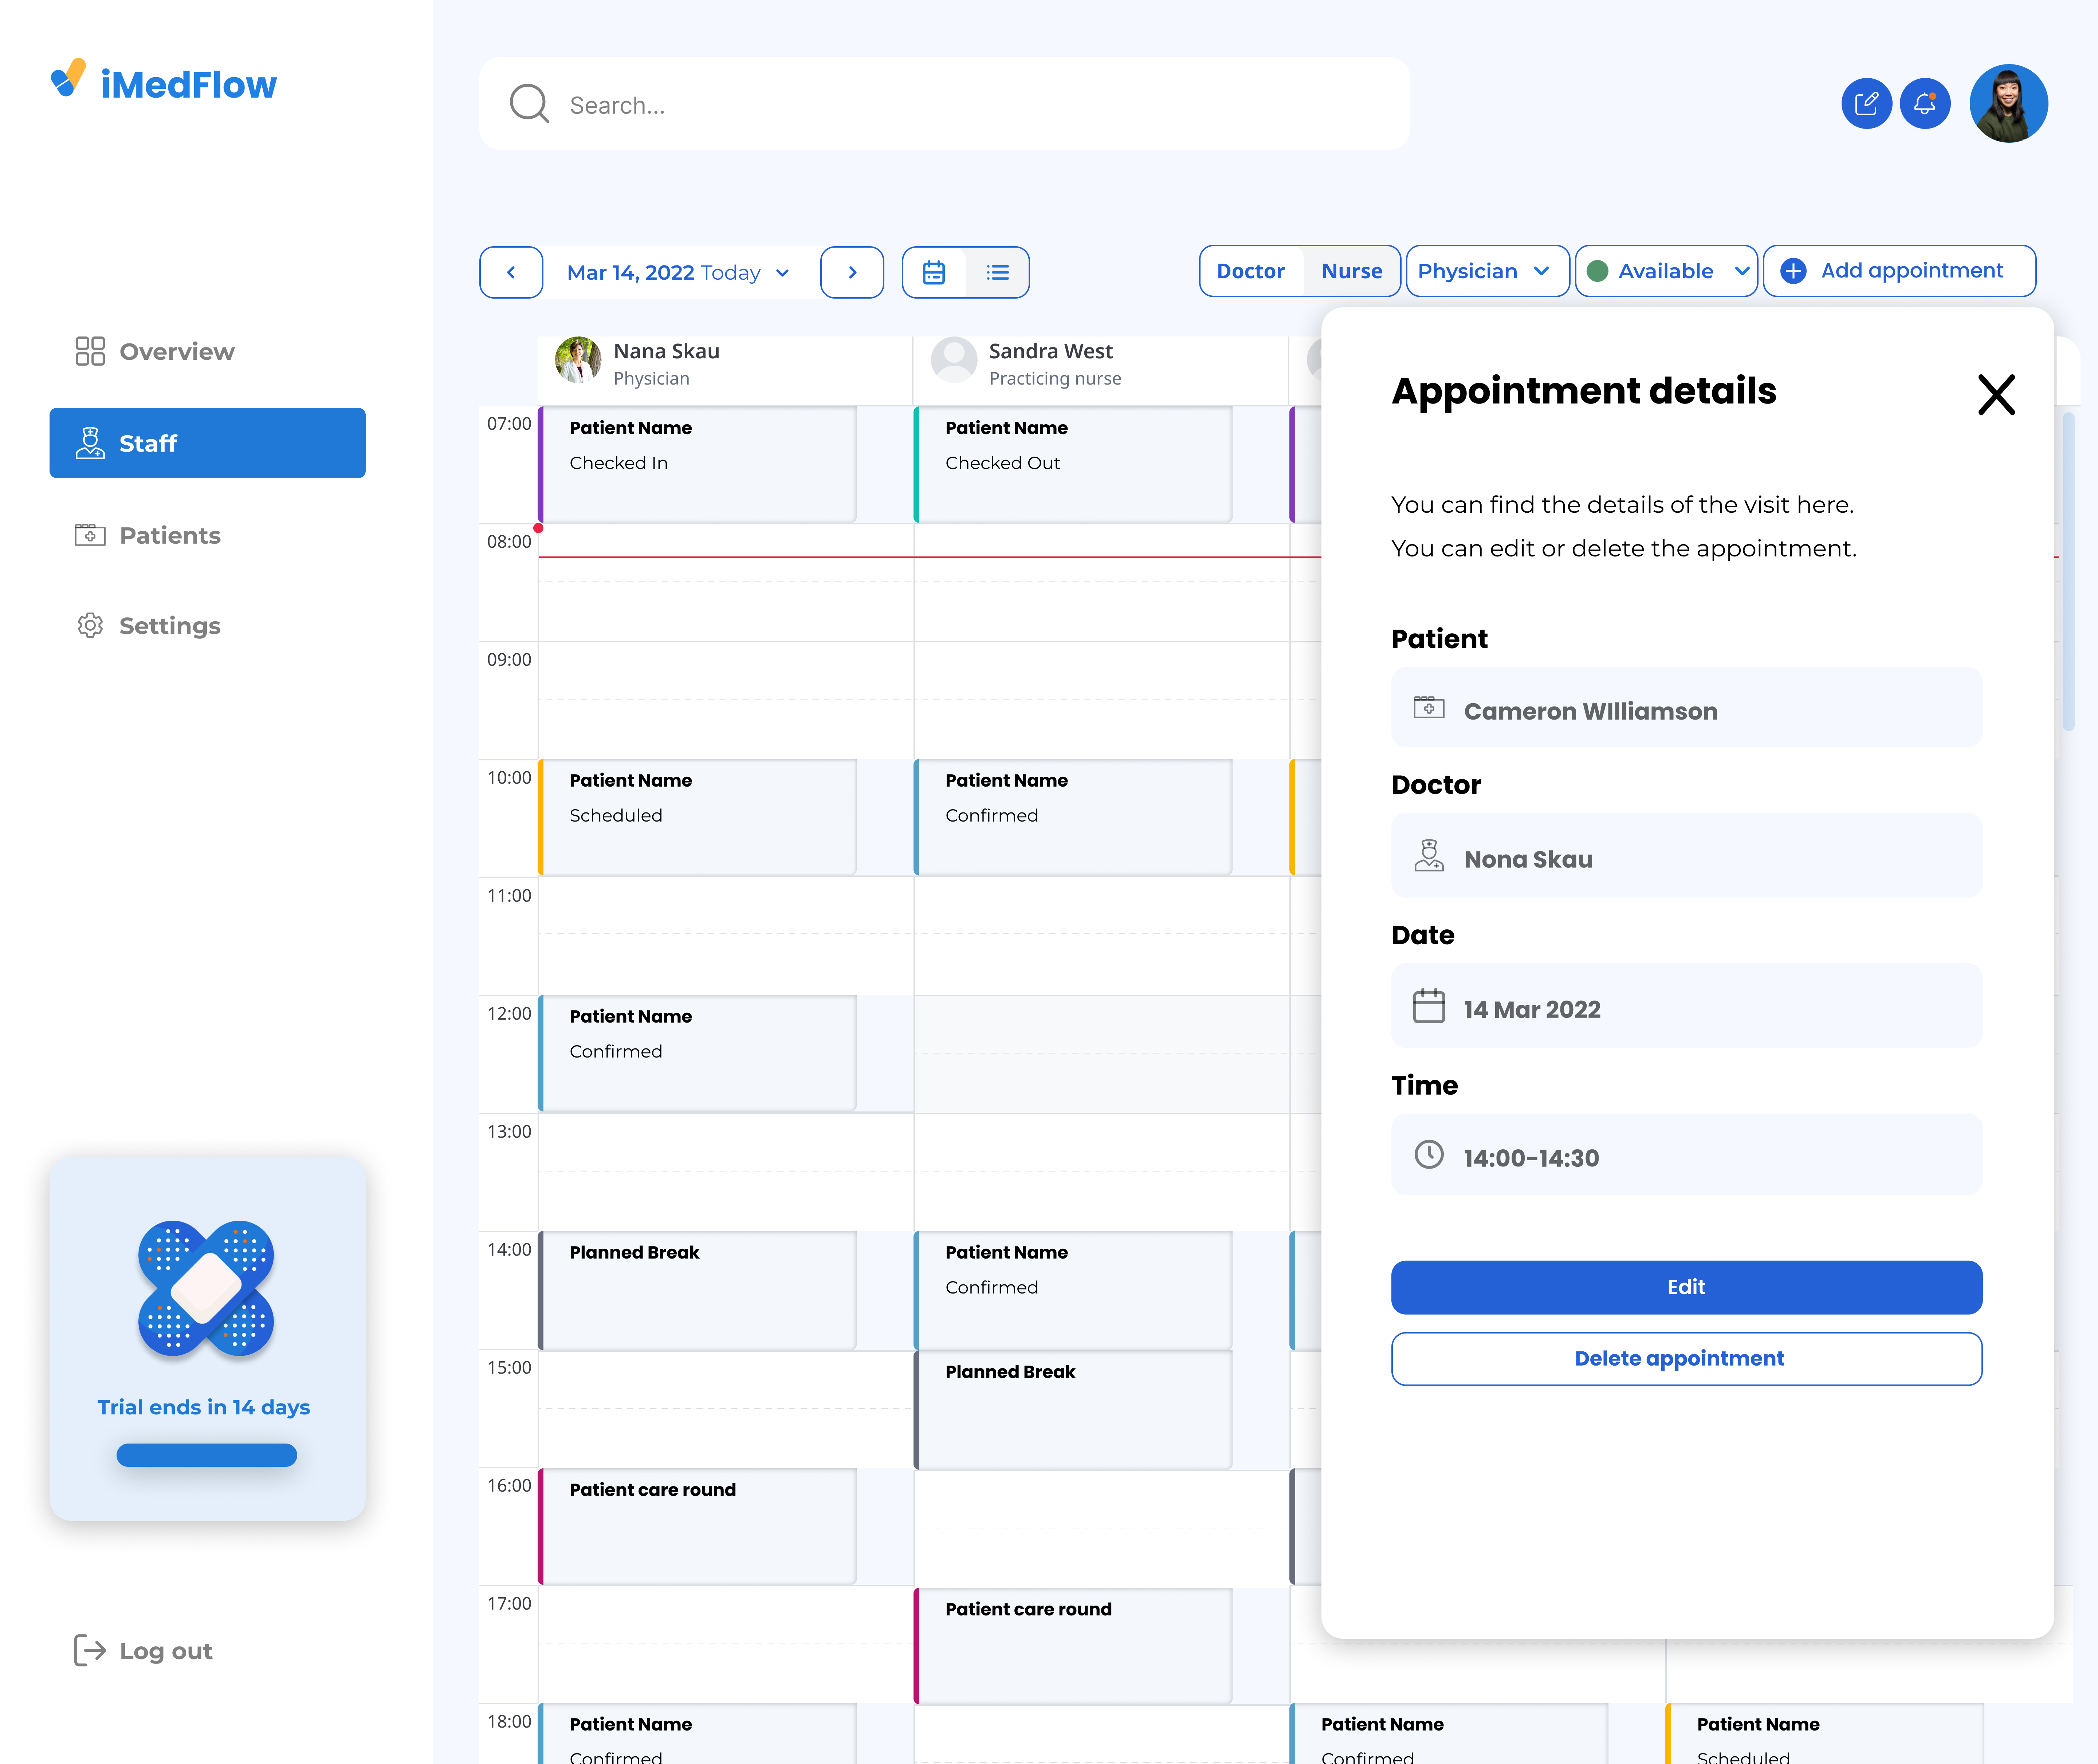Go to next day arrow

[852, 272]
